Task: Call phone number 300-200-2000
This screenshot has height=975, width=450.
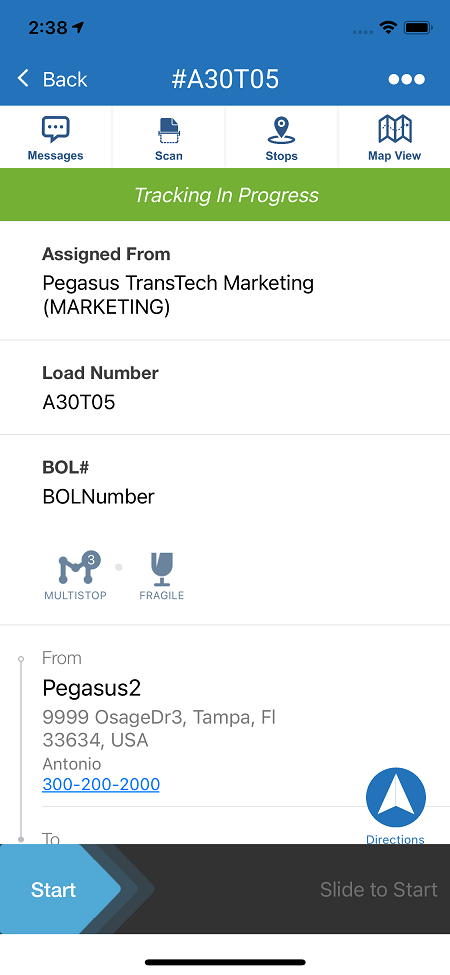Action: (101, 785)
